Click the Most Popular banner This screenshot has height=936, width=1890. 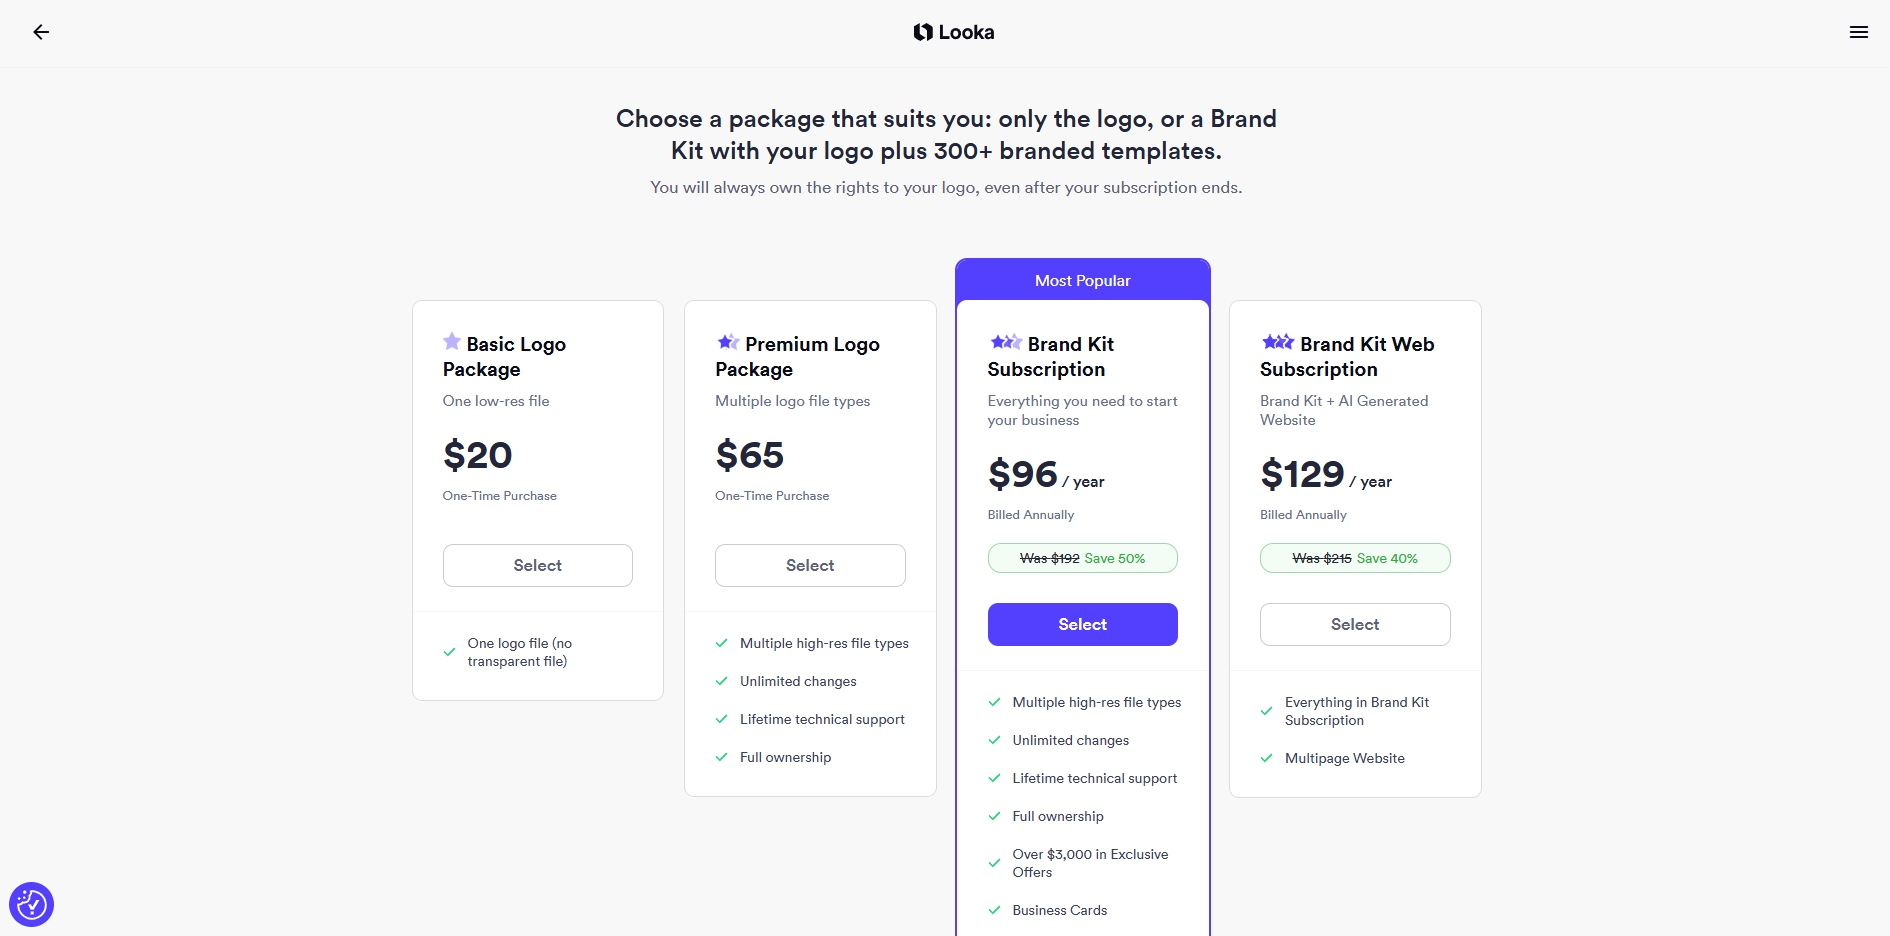pyautogui.click(x=1082, y=281)
